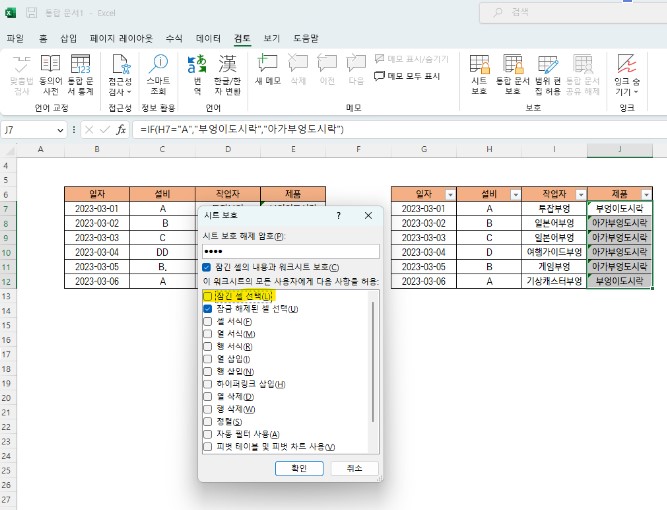
Task: Open the filter dropdown for 제품 in column J
Action: pos(646,195)
